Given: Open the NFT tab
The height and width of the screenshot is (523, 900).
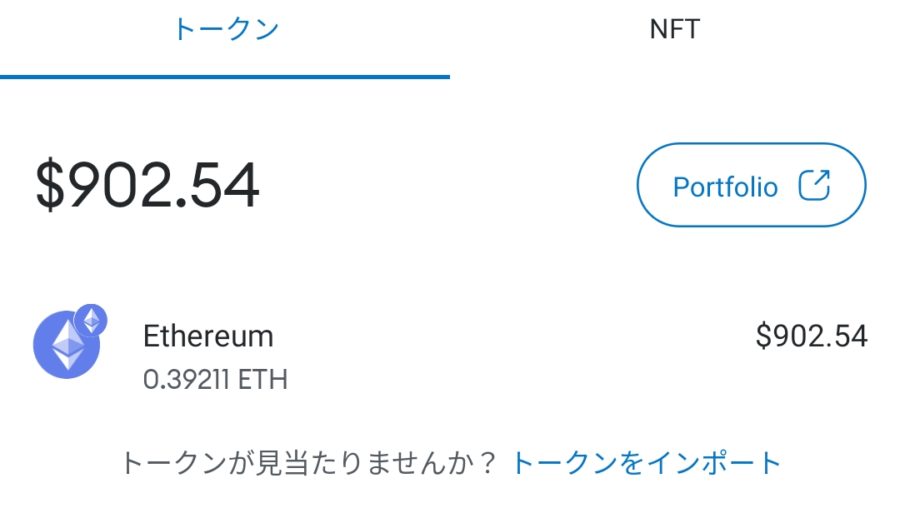Looking at the screenshot, I should [x=674, y=30].
